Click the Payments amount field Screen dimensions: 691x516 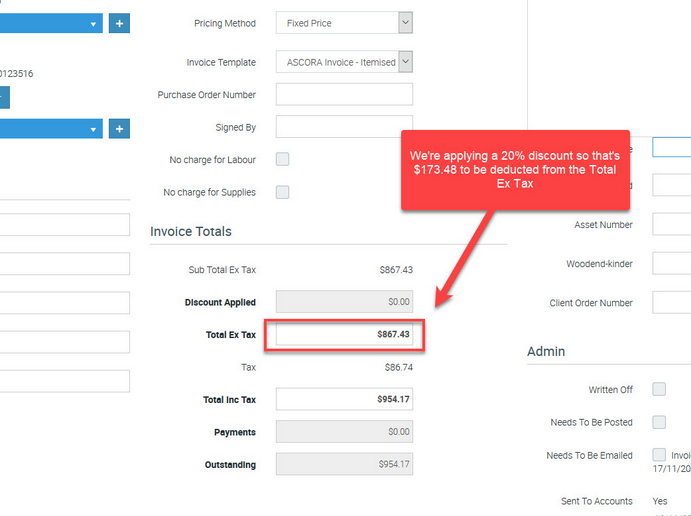tap(344, 432)
